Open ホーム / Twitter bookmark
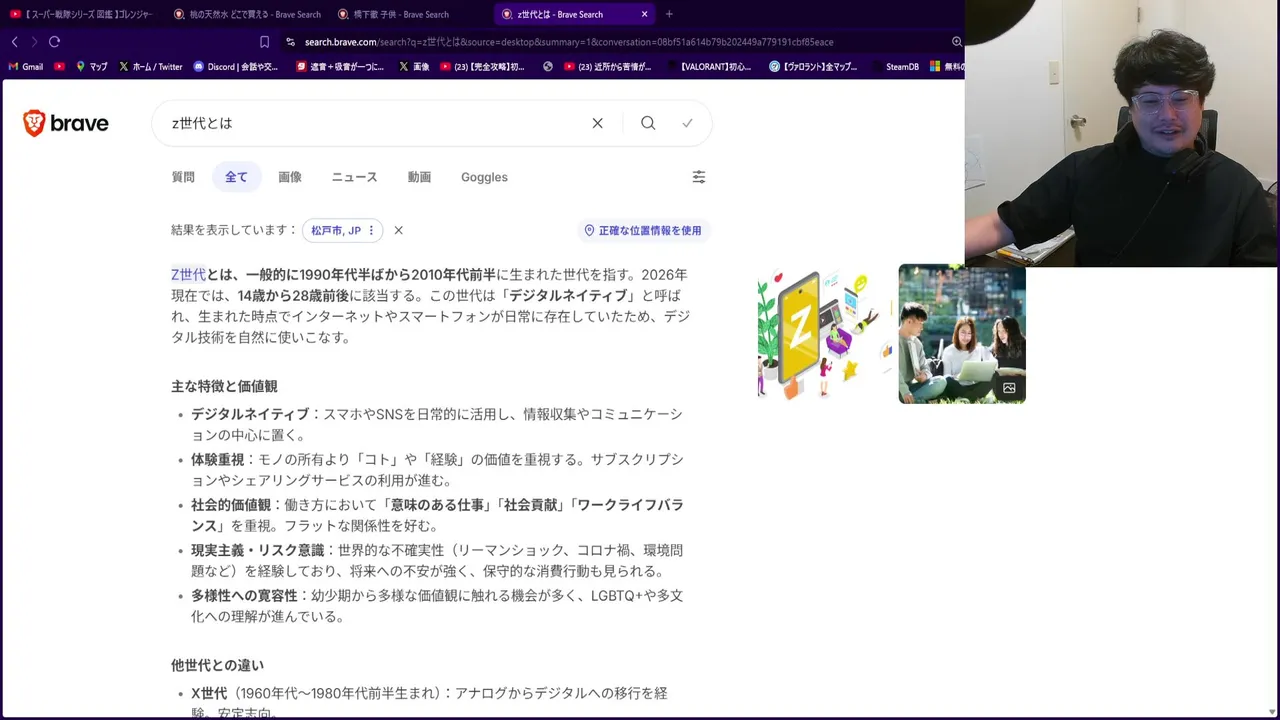Image resolution: width=1280 pixels, height=720 pixels. [x=151, y=67]
